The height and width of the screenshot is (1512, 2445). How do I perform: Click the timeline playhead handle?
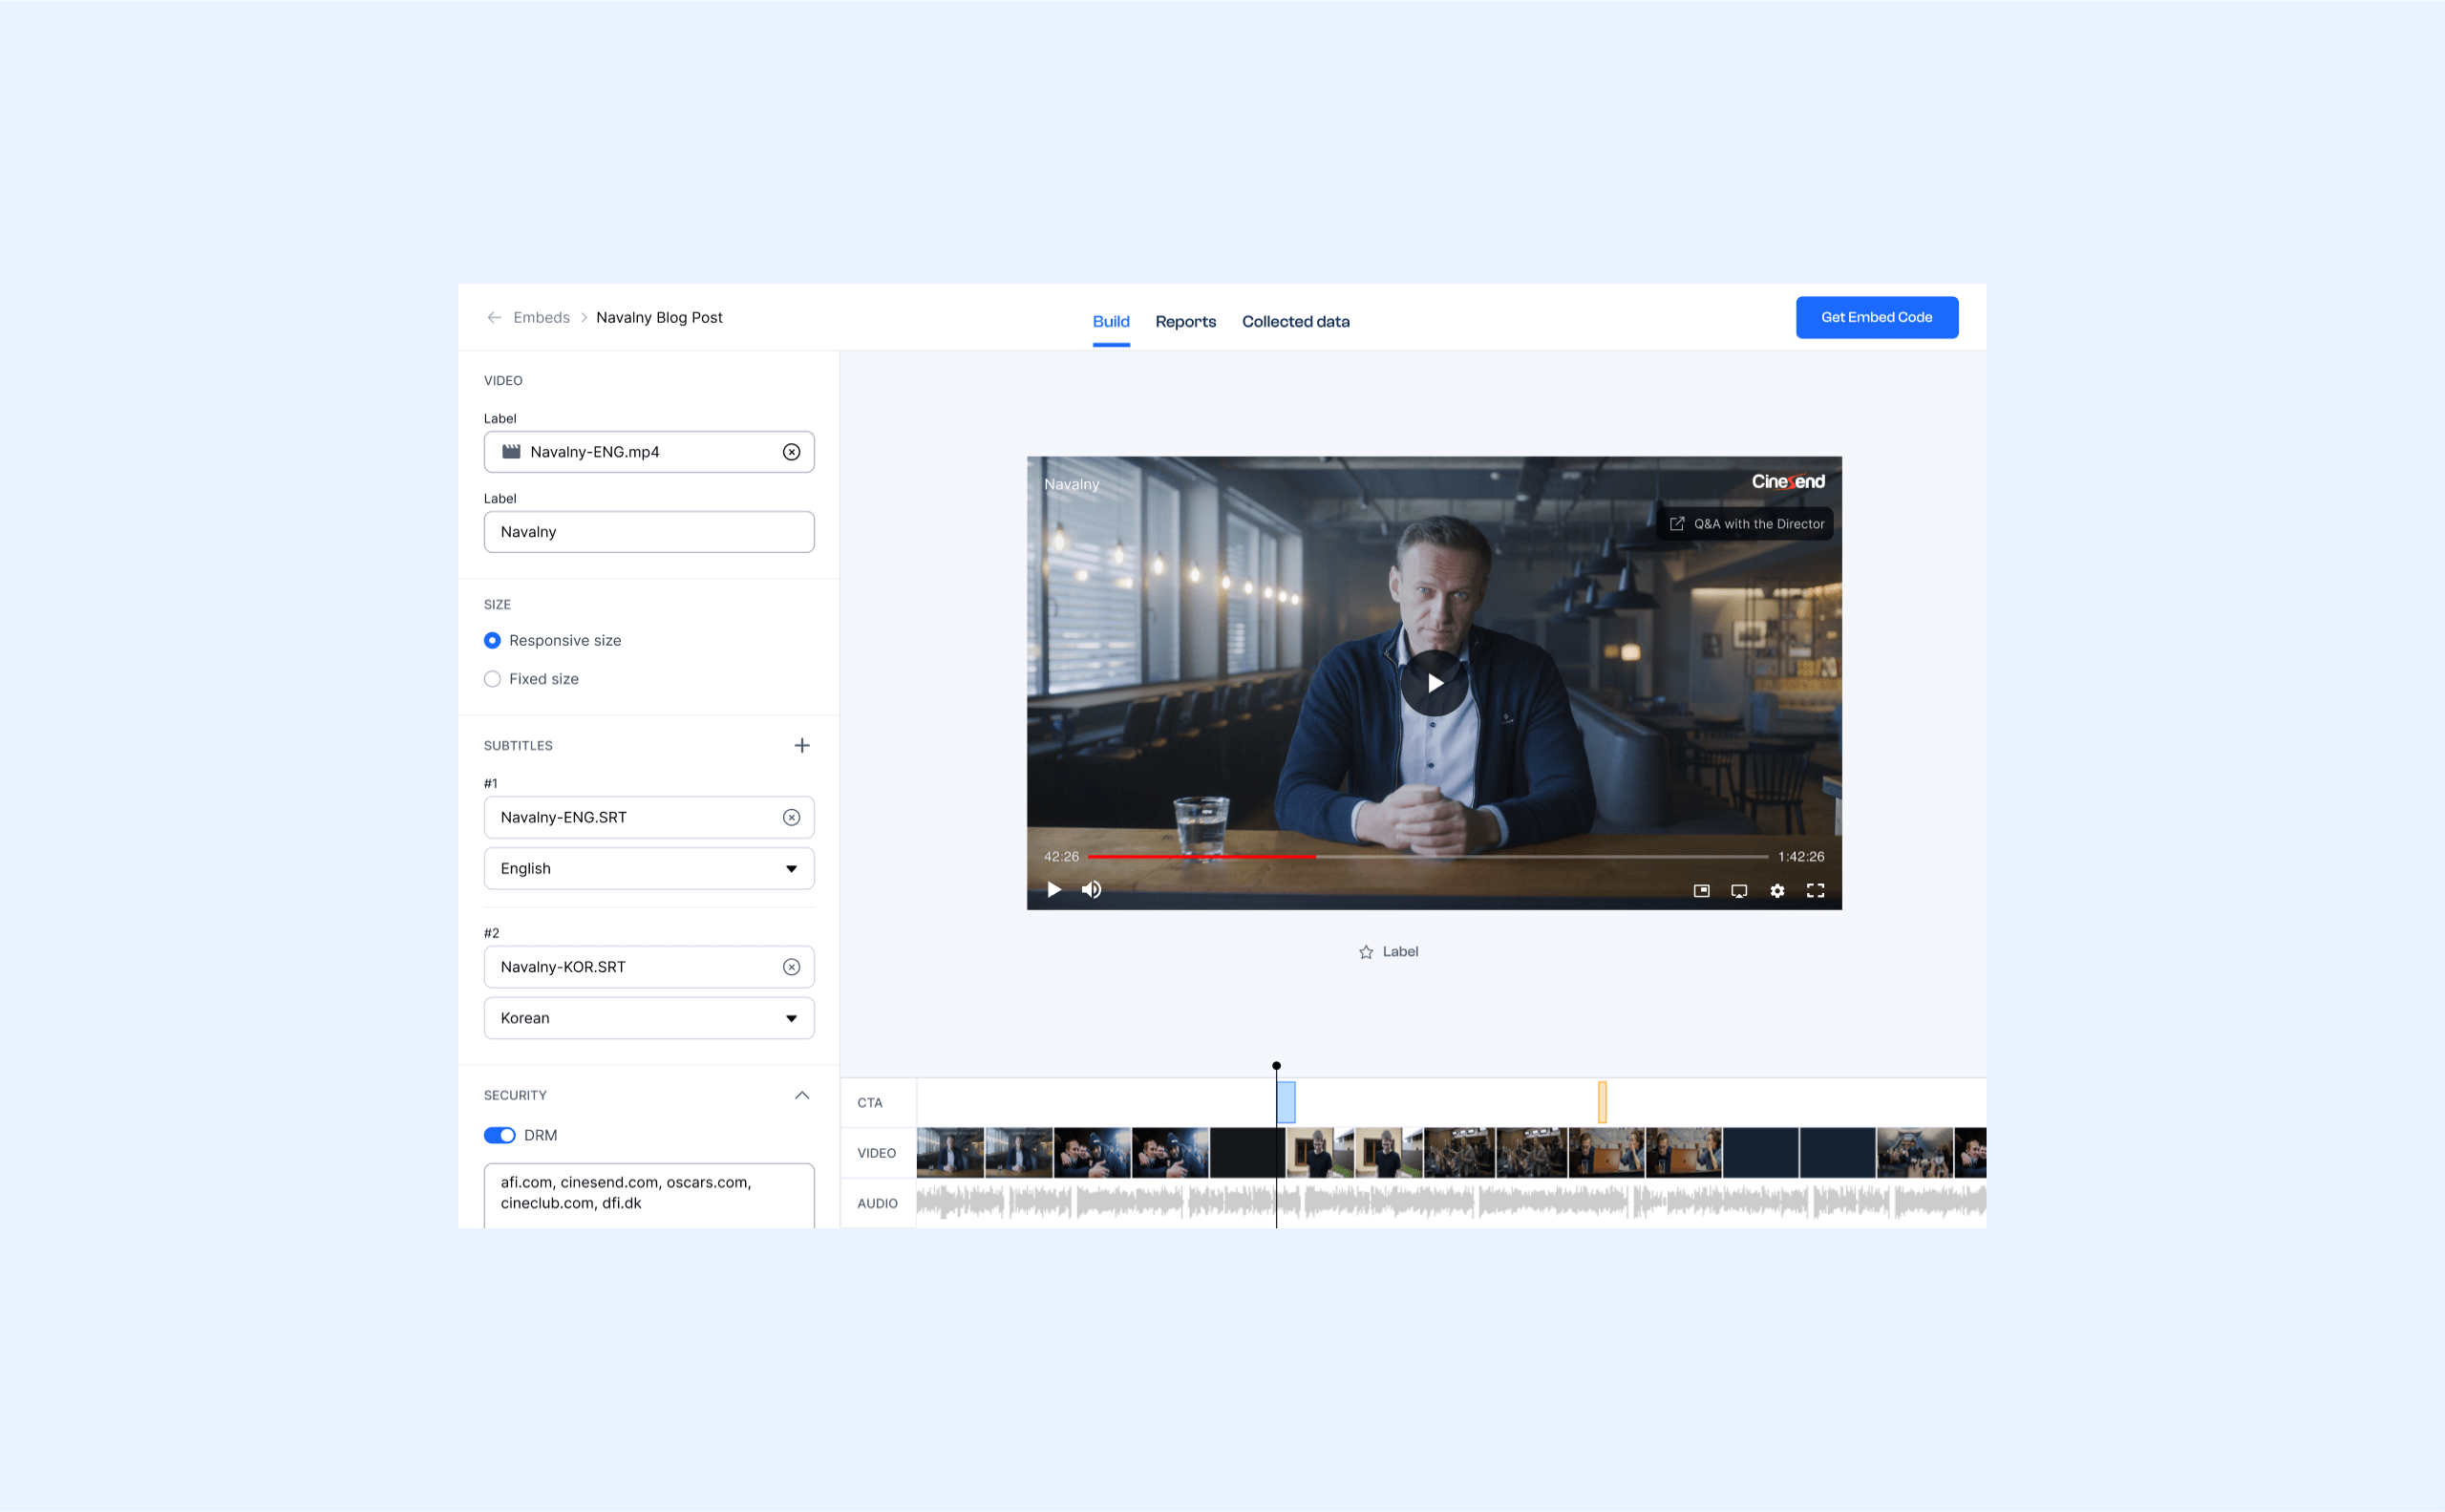[1276, 1066]
